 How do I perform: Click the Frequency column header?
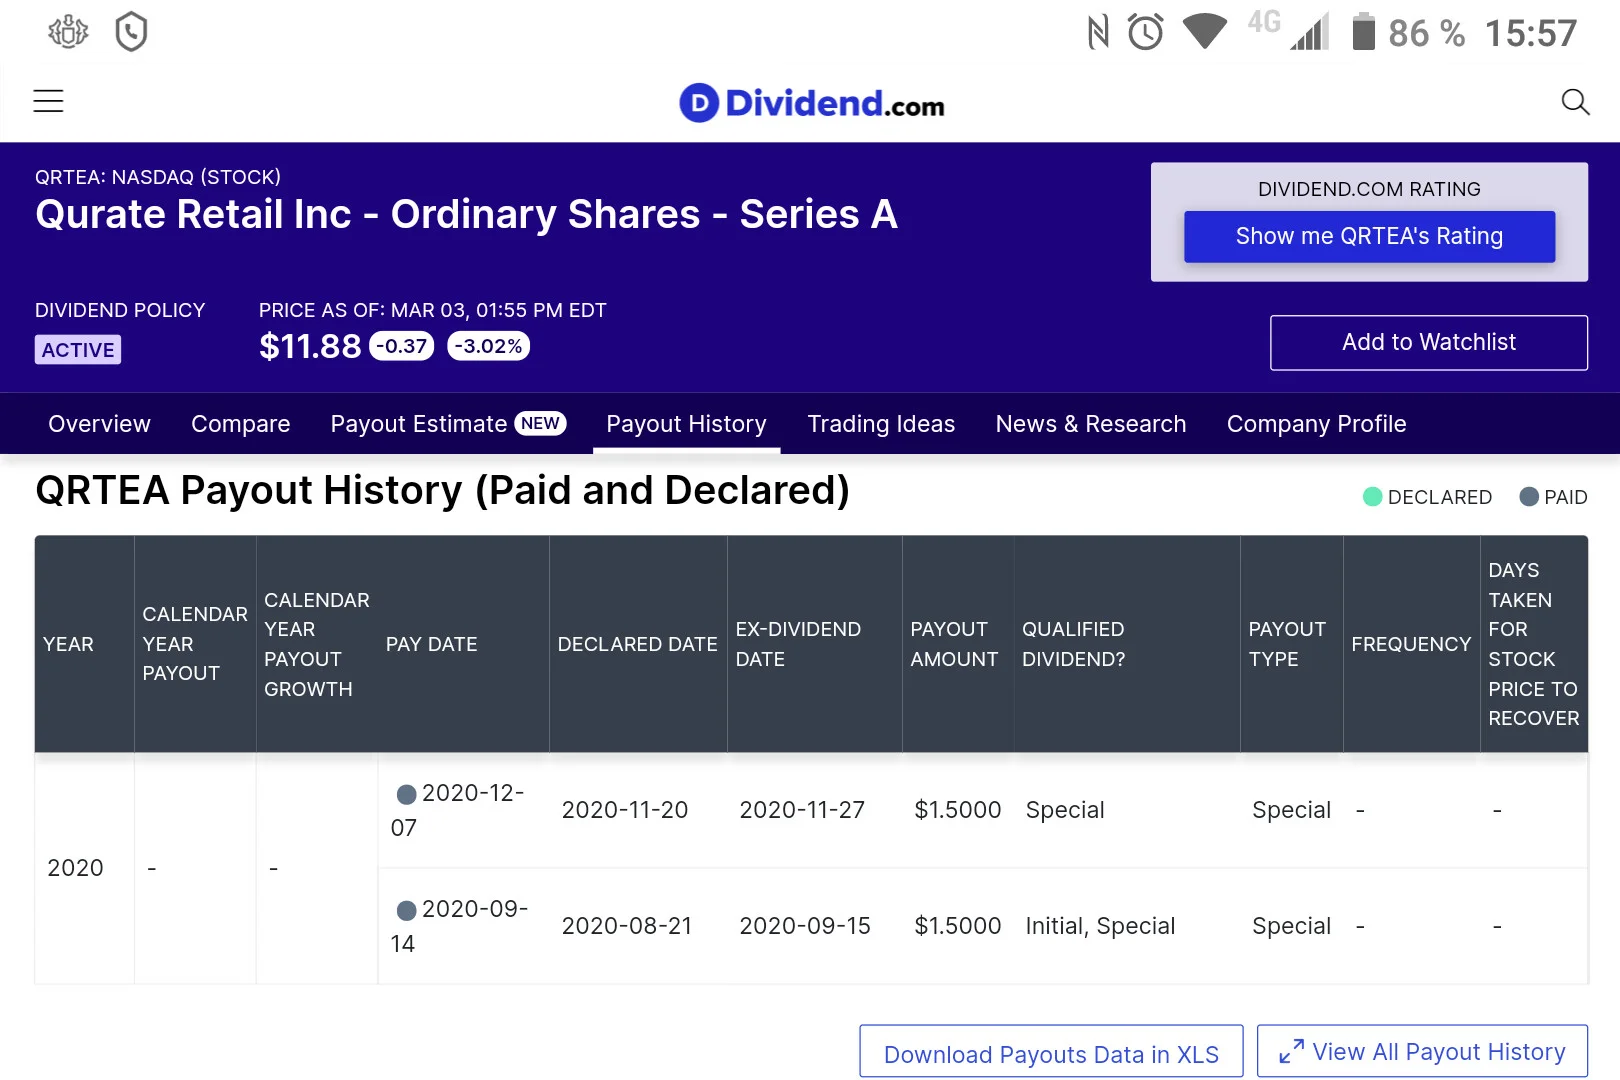pos(1411,644)
